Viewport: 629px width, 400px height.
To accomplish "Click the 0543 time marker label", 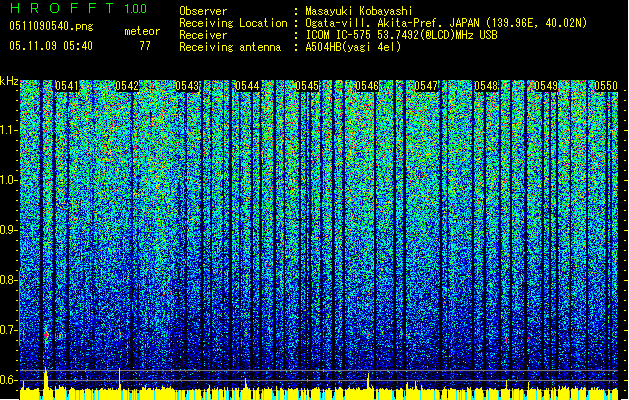I will tap(187, 86).
